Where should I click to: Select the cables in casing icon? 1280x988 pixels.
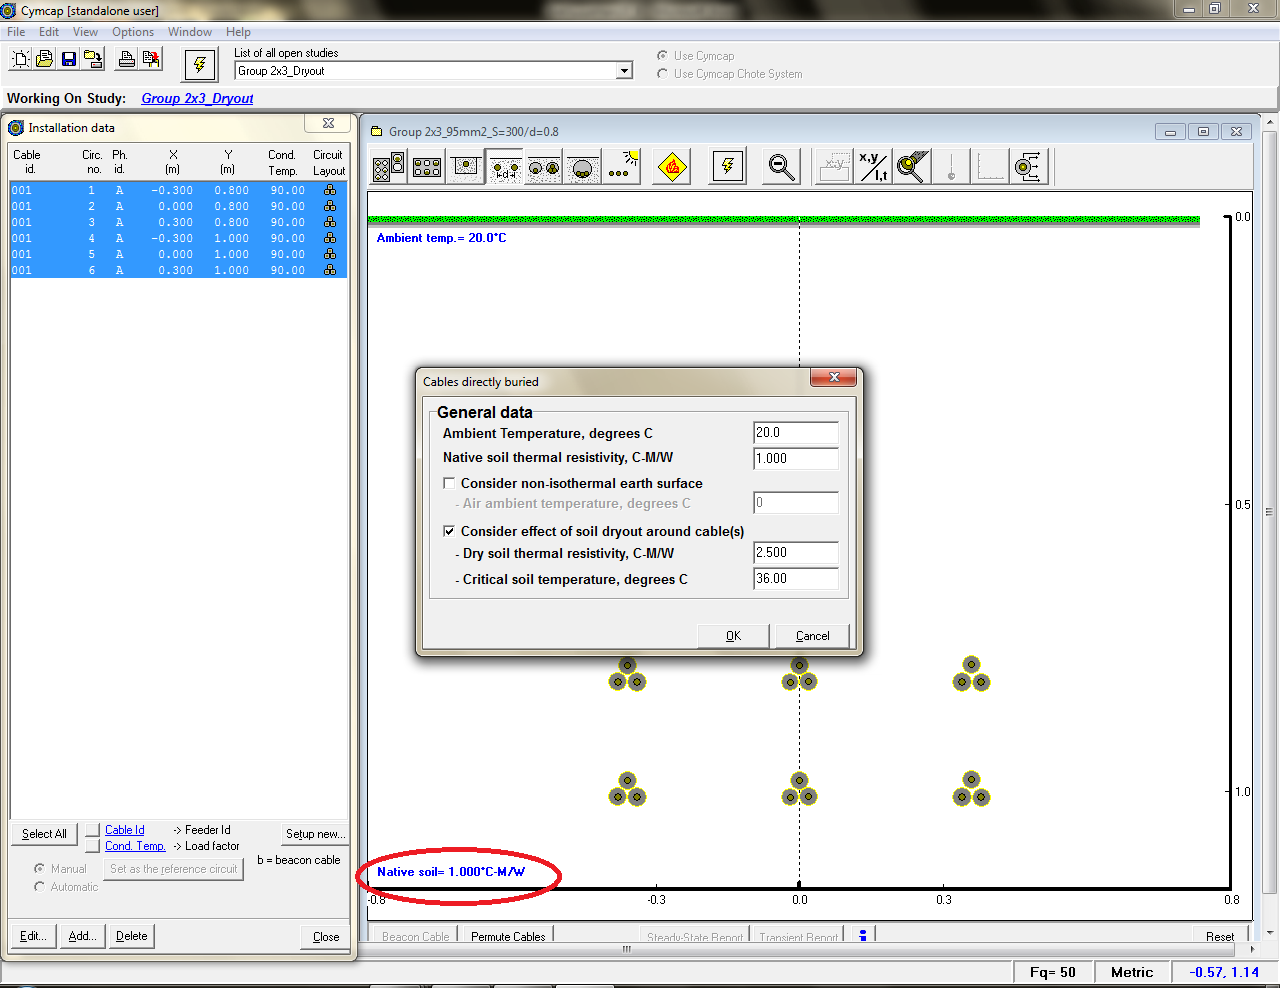(x=583, y=167)
